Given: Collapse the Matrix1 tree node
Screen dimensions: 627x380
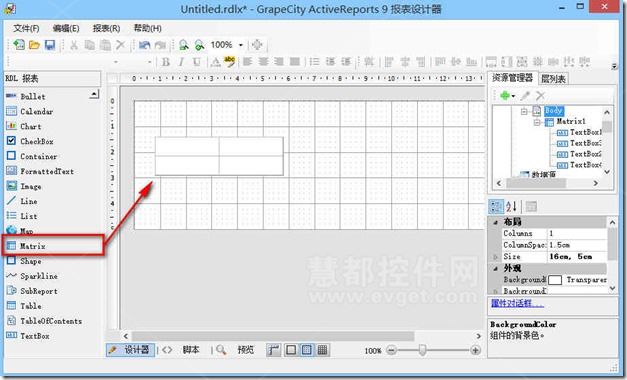Looking at the screenshot, I should (537, 122).
